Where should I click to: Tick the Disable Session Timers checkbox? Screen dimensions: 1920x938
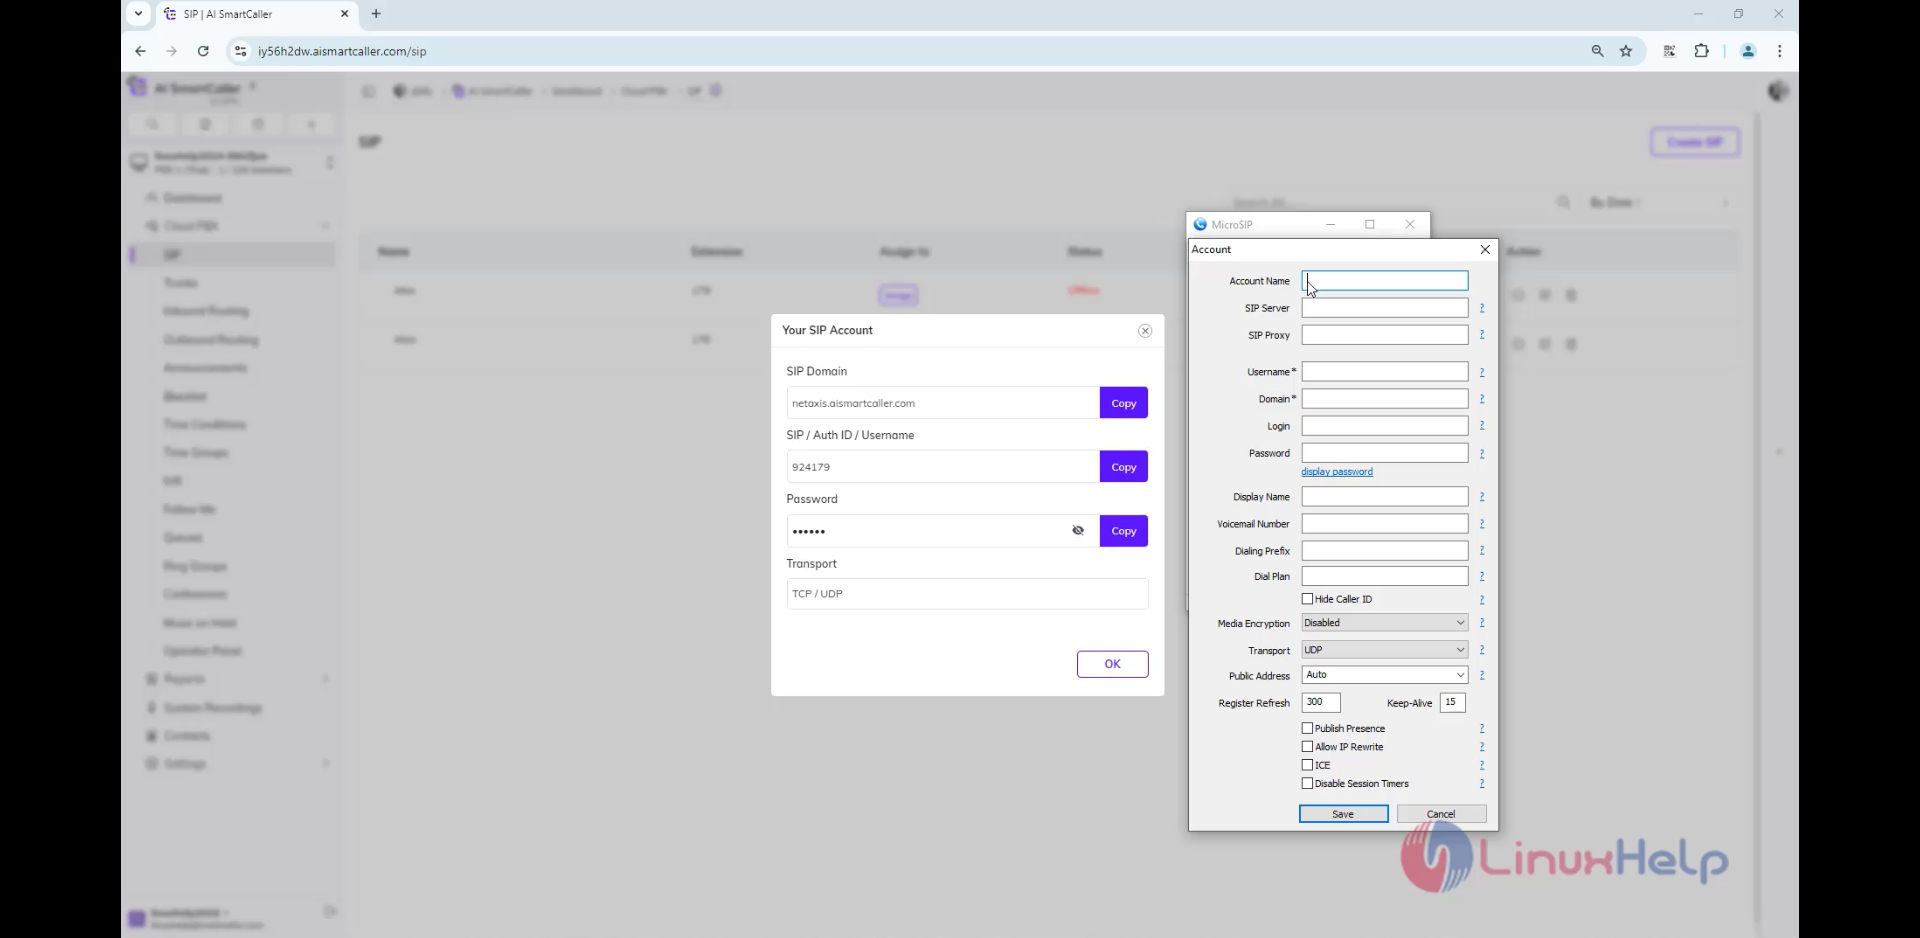[1307, 783]
